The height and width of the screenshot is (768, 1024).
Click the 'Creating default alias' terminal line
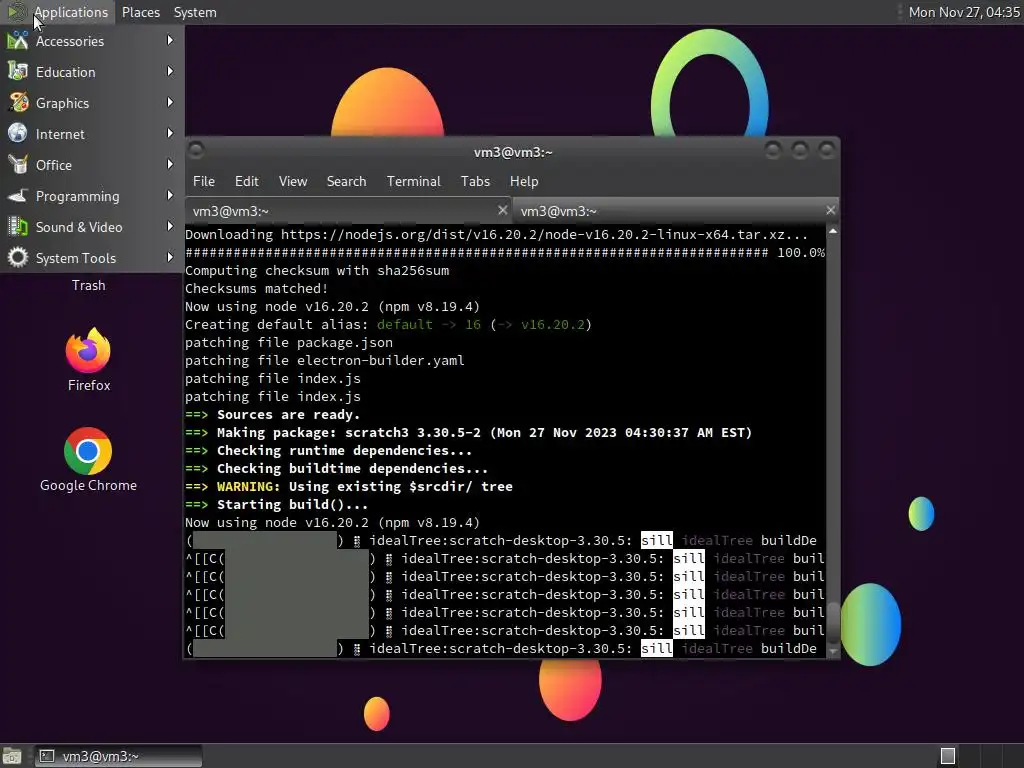click(388, 325)
